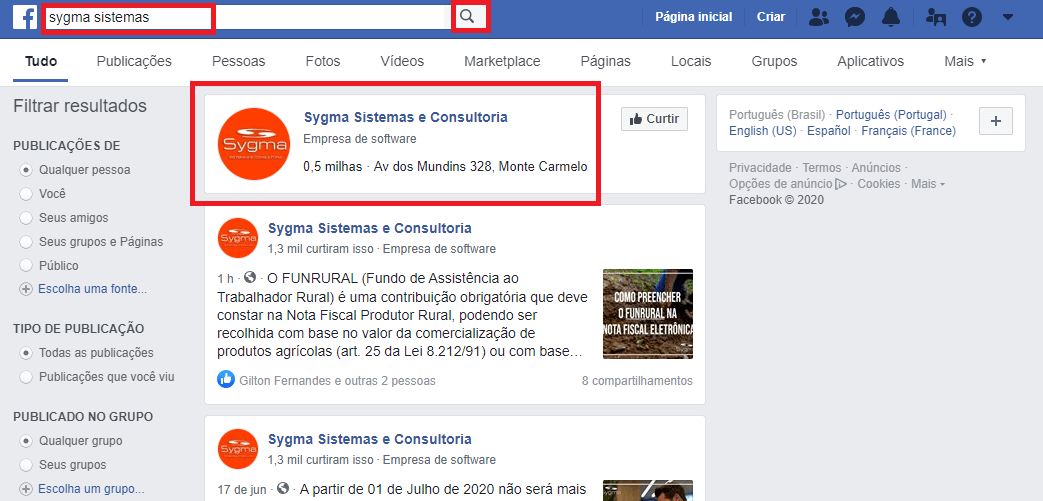Open notifications bell icon
The height and width of the screenshot is (501, 1043).
click(891, 17)
